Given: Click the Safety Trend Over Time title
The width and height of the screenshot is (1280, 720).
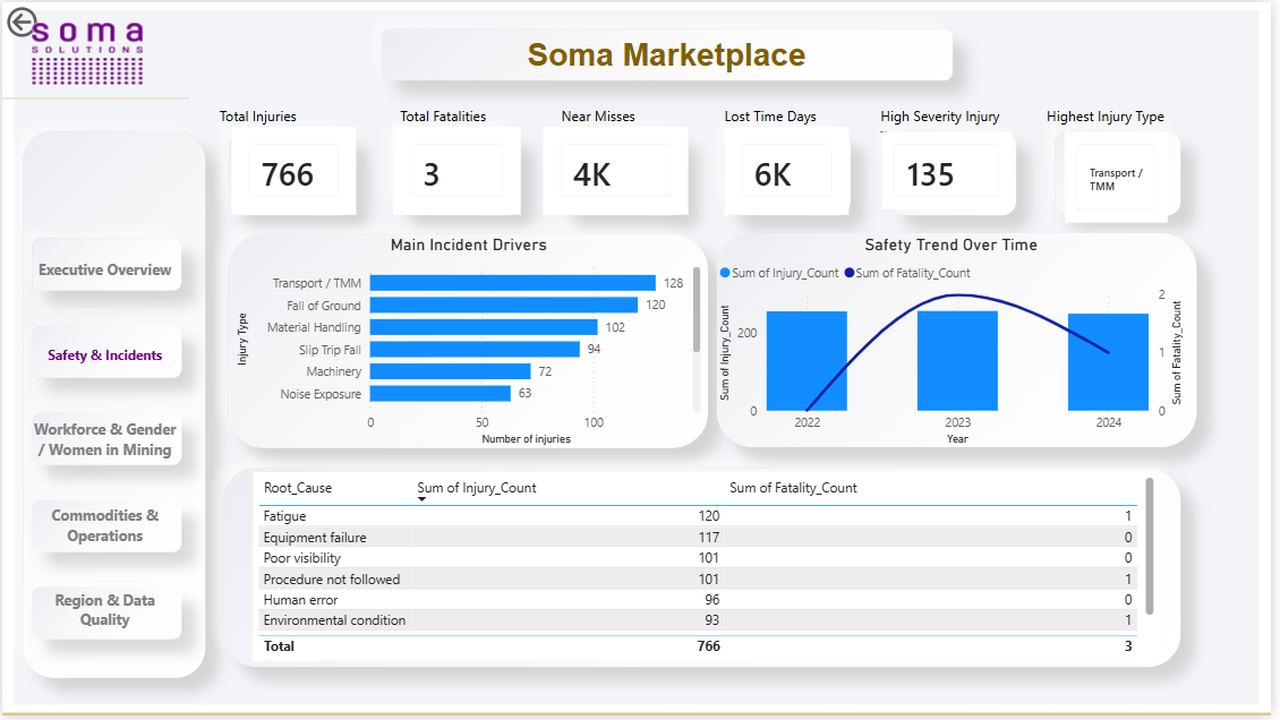Looking at the screenshot, I should click(951, 245).
